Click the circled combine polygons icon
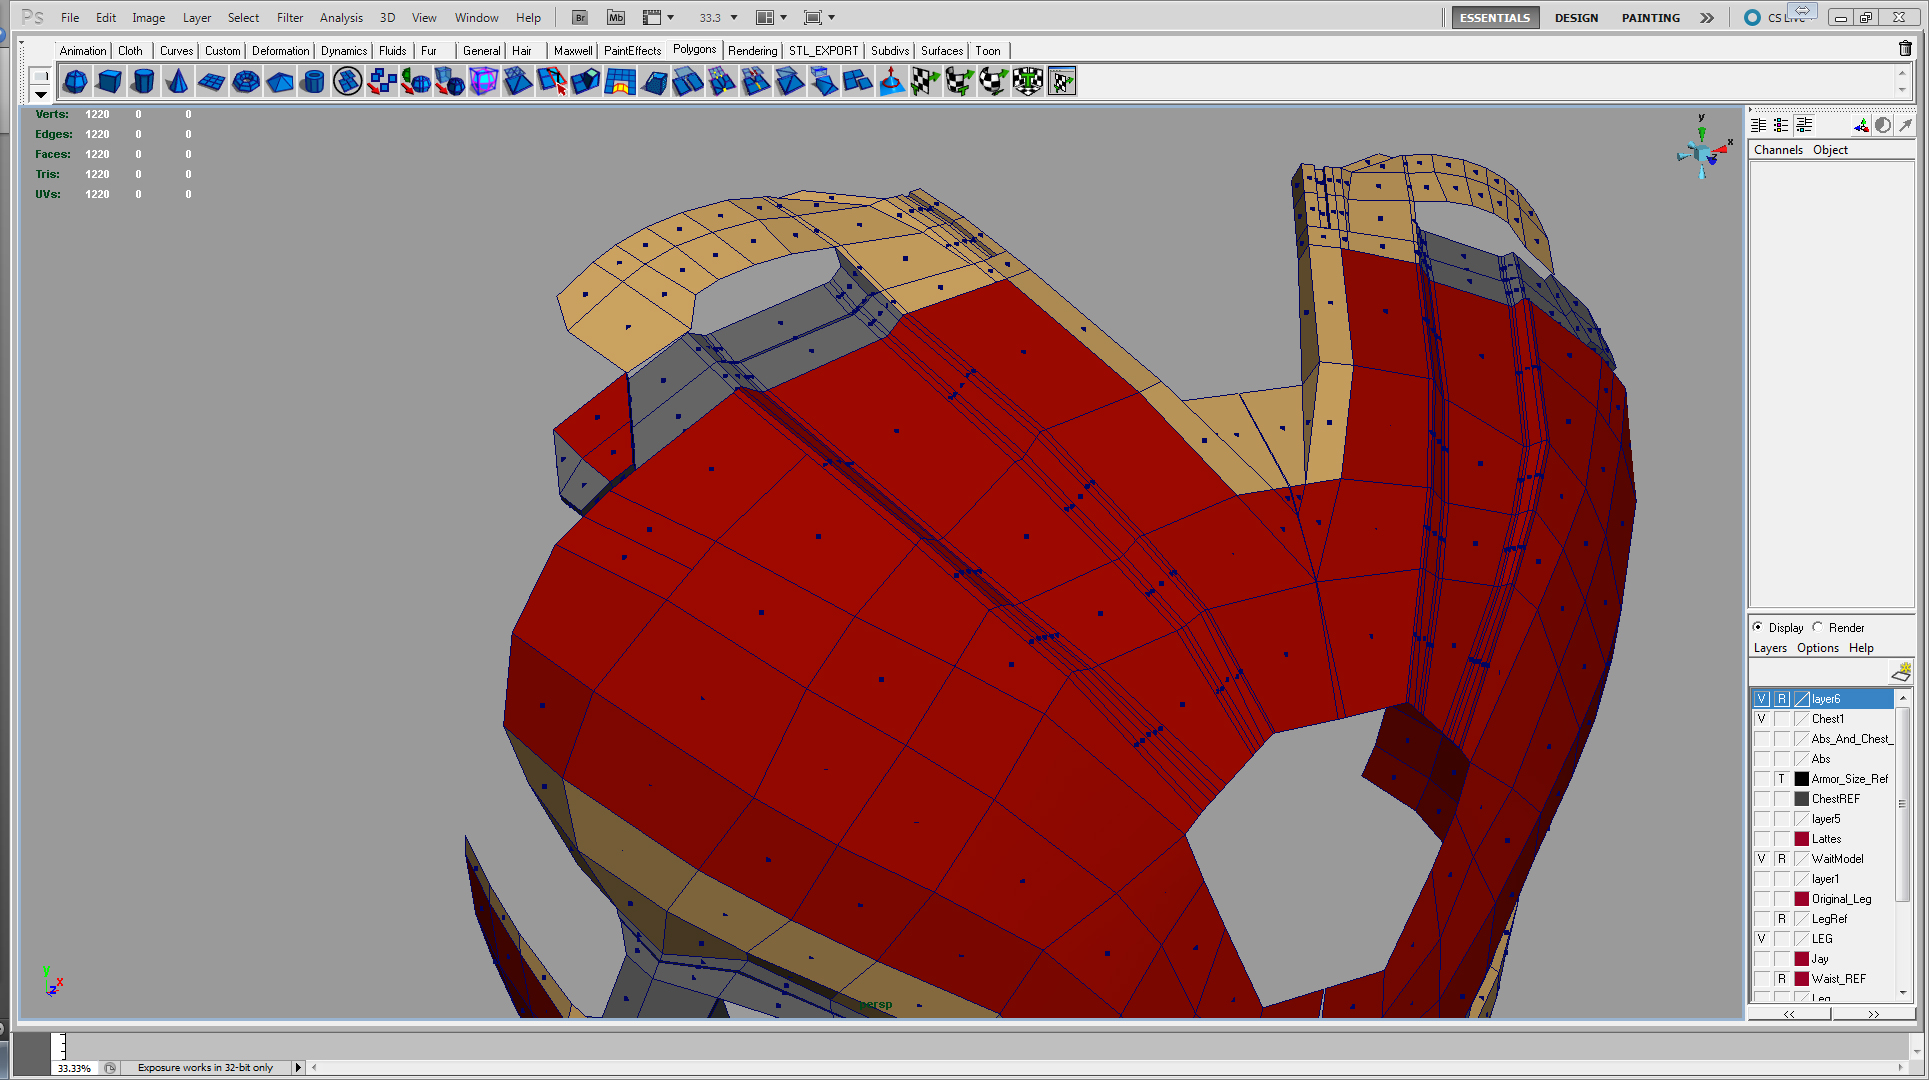The image size is (1929, 1080). point(348,81)
